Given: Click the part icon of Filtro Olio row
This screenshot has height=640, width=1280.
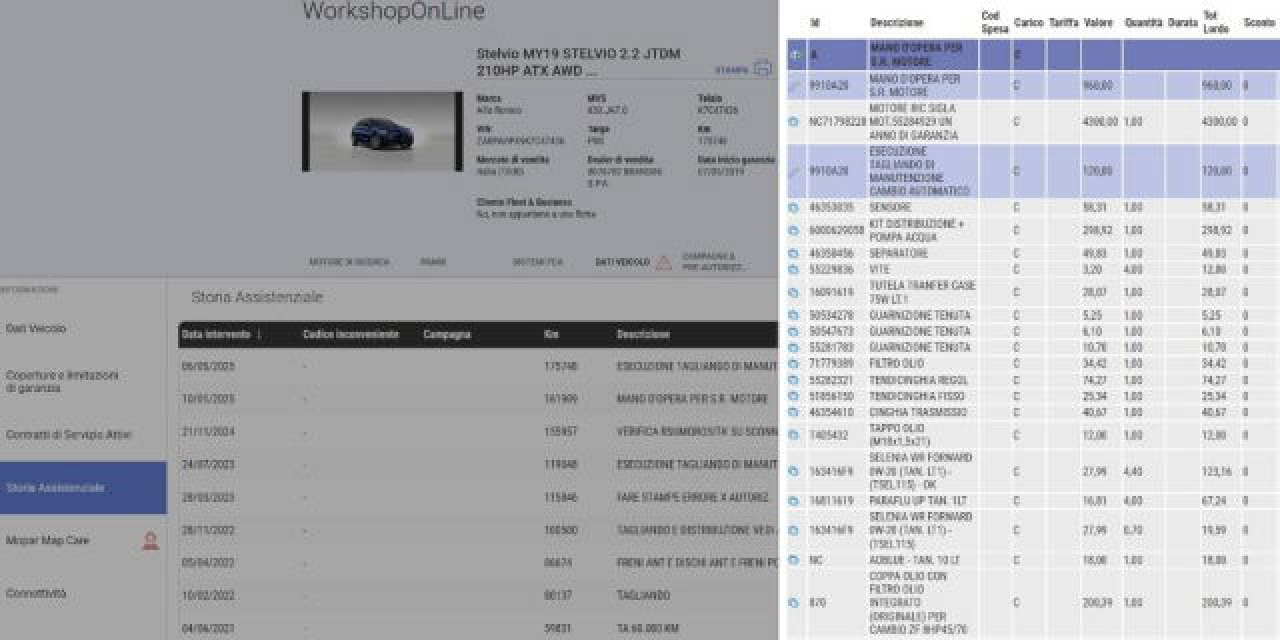Looking at the screenshot, I should click(x=794, y=364).
